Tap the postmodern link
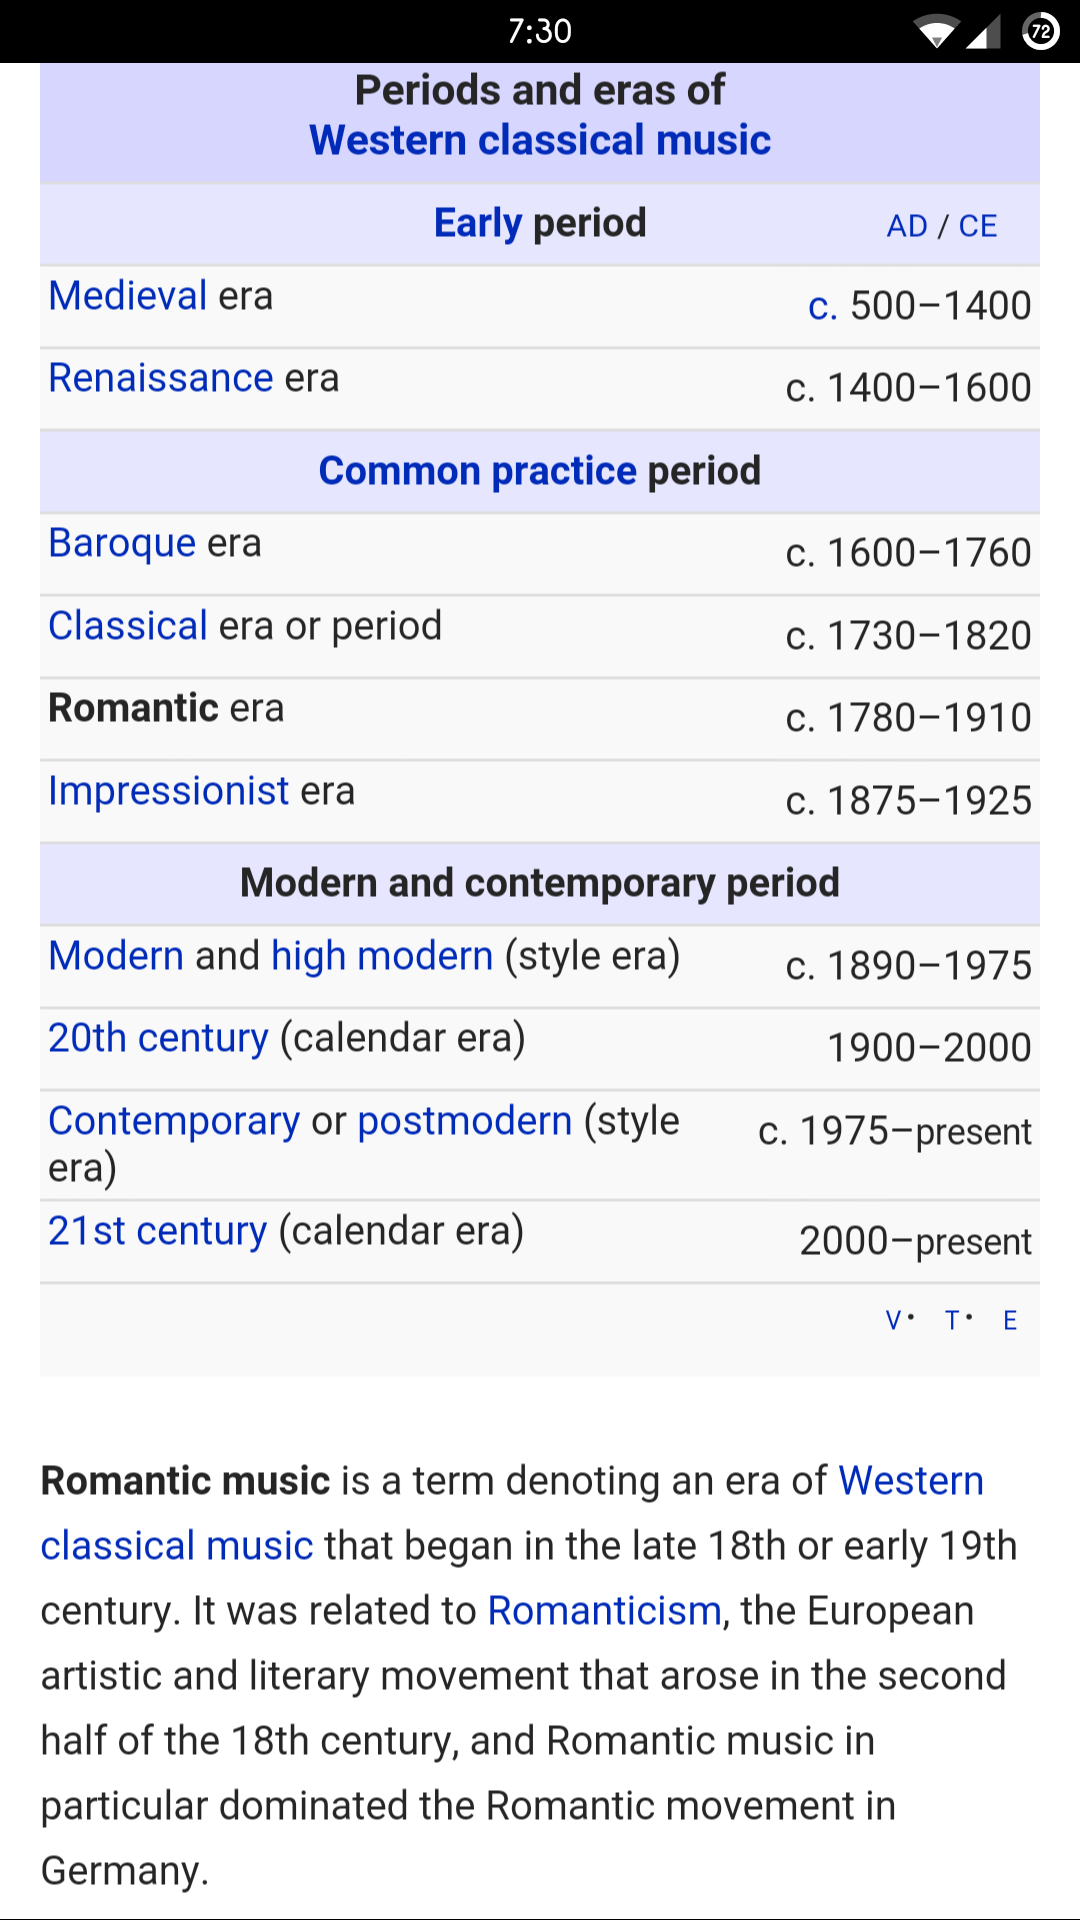Viewport: 1080px width, 1920px height. click(465, 1121)
